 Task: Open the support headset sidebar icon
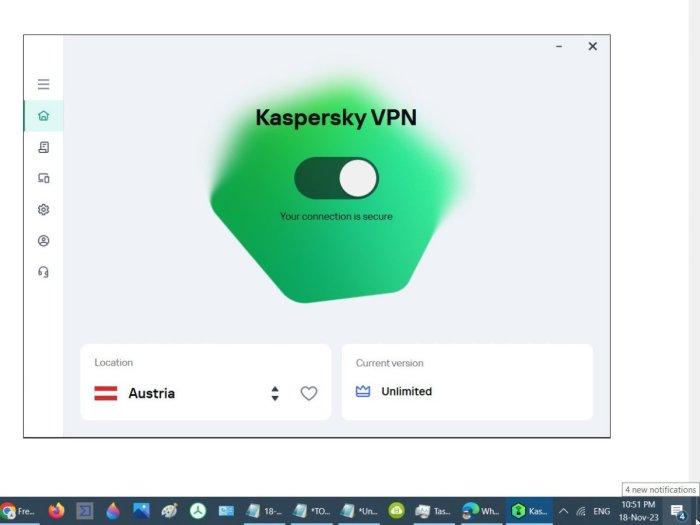[43, 272]
